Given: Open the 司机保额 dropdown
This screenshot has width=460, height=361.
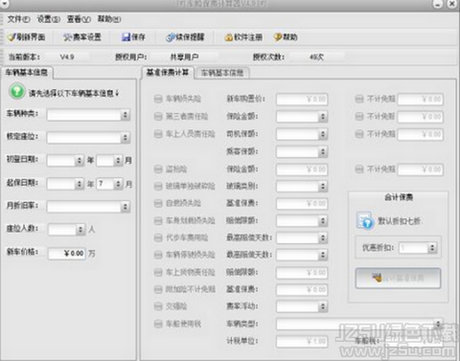Looking at the screenshot, I should 302,134.
